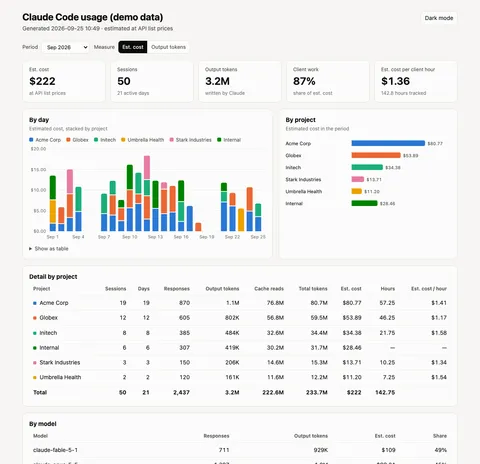Image resolution: width=480 pixels, height=464 pixels.
Task: Click Days column header
Action: coord(144,289)
